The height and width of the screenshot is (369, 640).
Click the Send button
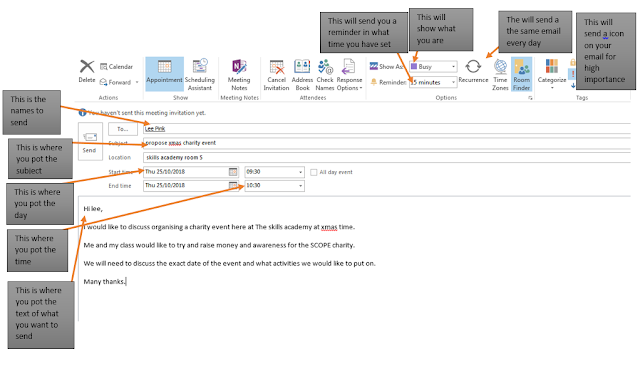pos(90,141)
